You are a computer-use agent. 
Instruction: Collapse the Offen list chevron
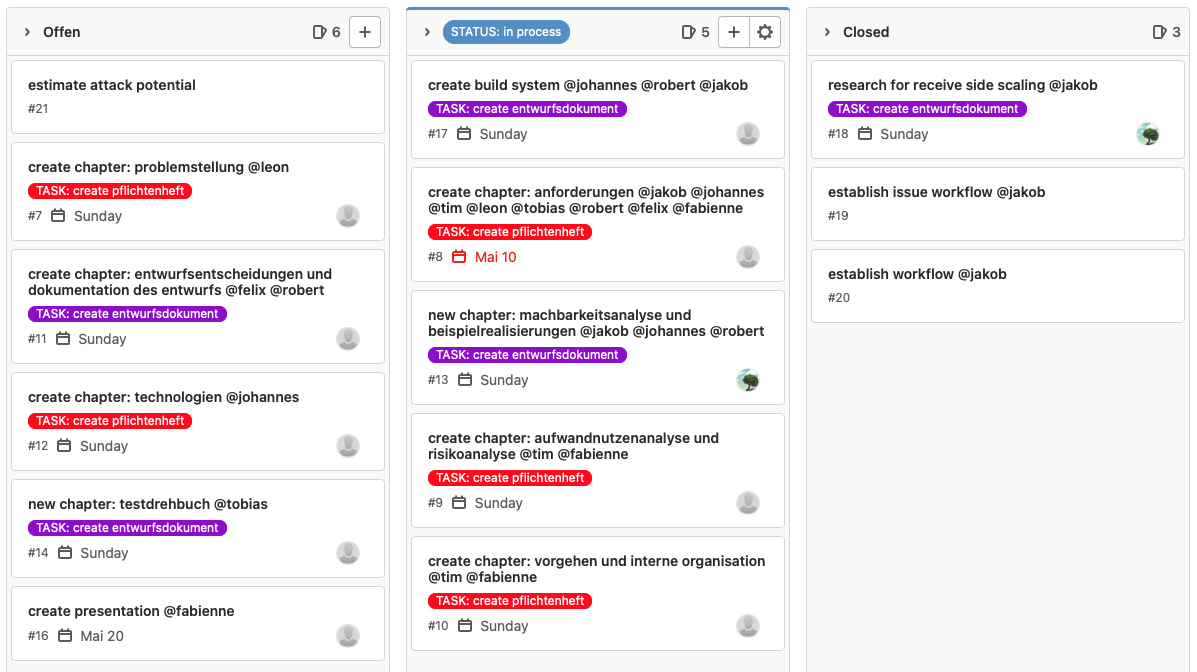pos(27,32)
